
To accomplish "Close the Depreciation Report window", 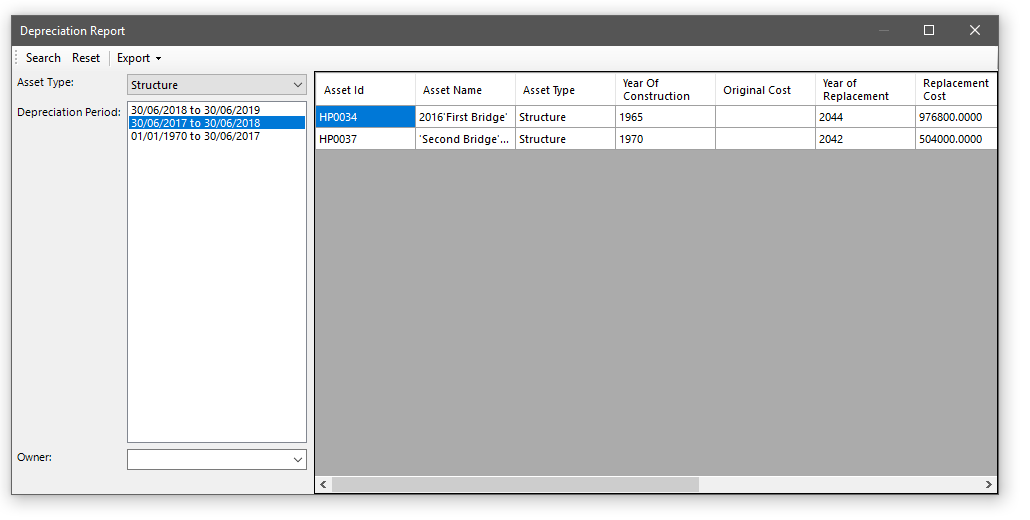I will tap(975, 30).
